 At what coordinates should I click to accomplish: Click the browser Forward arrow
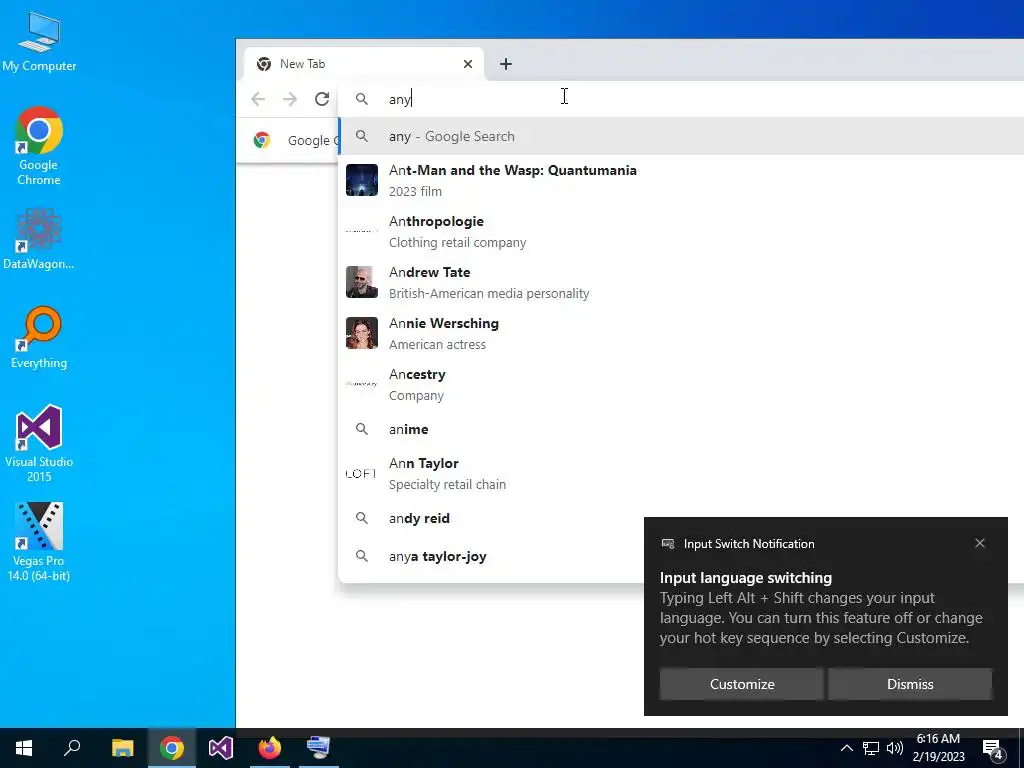pos(290,99)
